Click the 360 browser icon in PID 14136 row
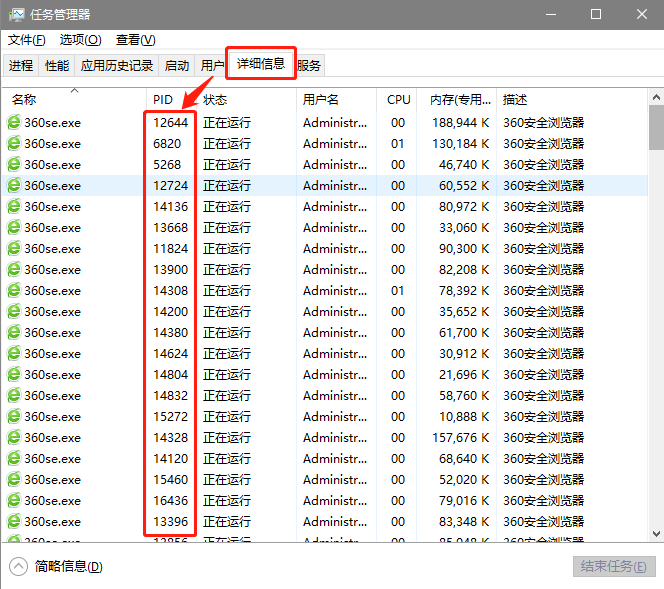The width and height of the screenshot is (664, 589). click(14, 206)
